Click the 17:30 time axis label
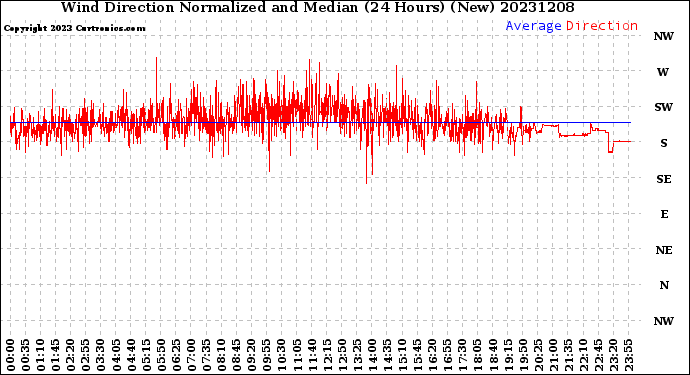Image resolution: width=690 pixels, height=375 pixels. (x=462, y=355)
